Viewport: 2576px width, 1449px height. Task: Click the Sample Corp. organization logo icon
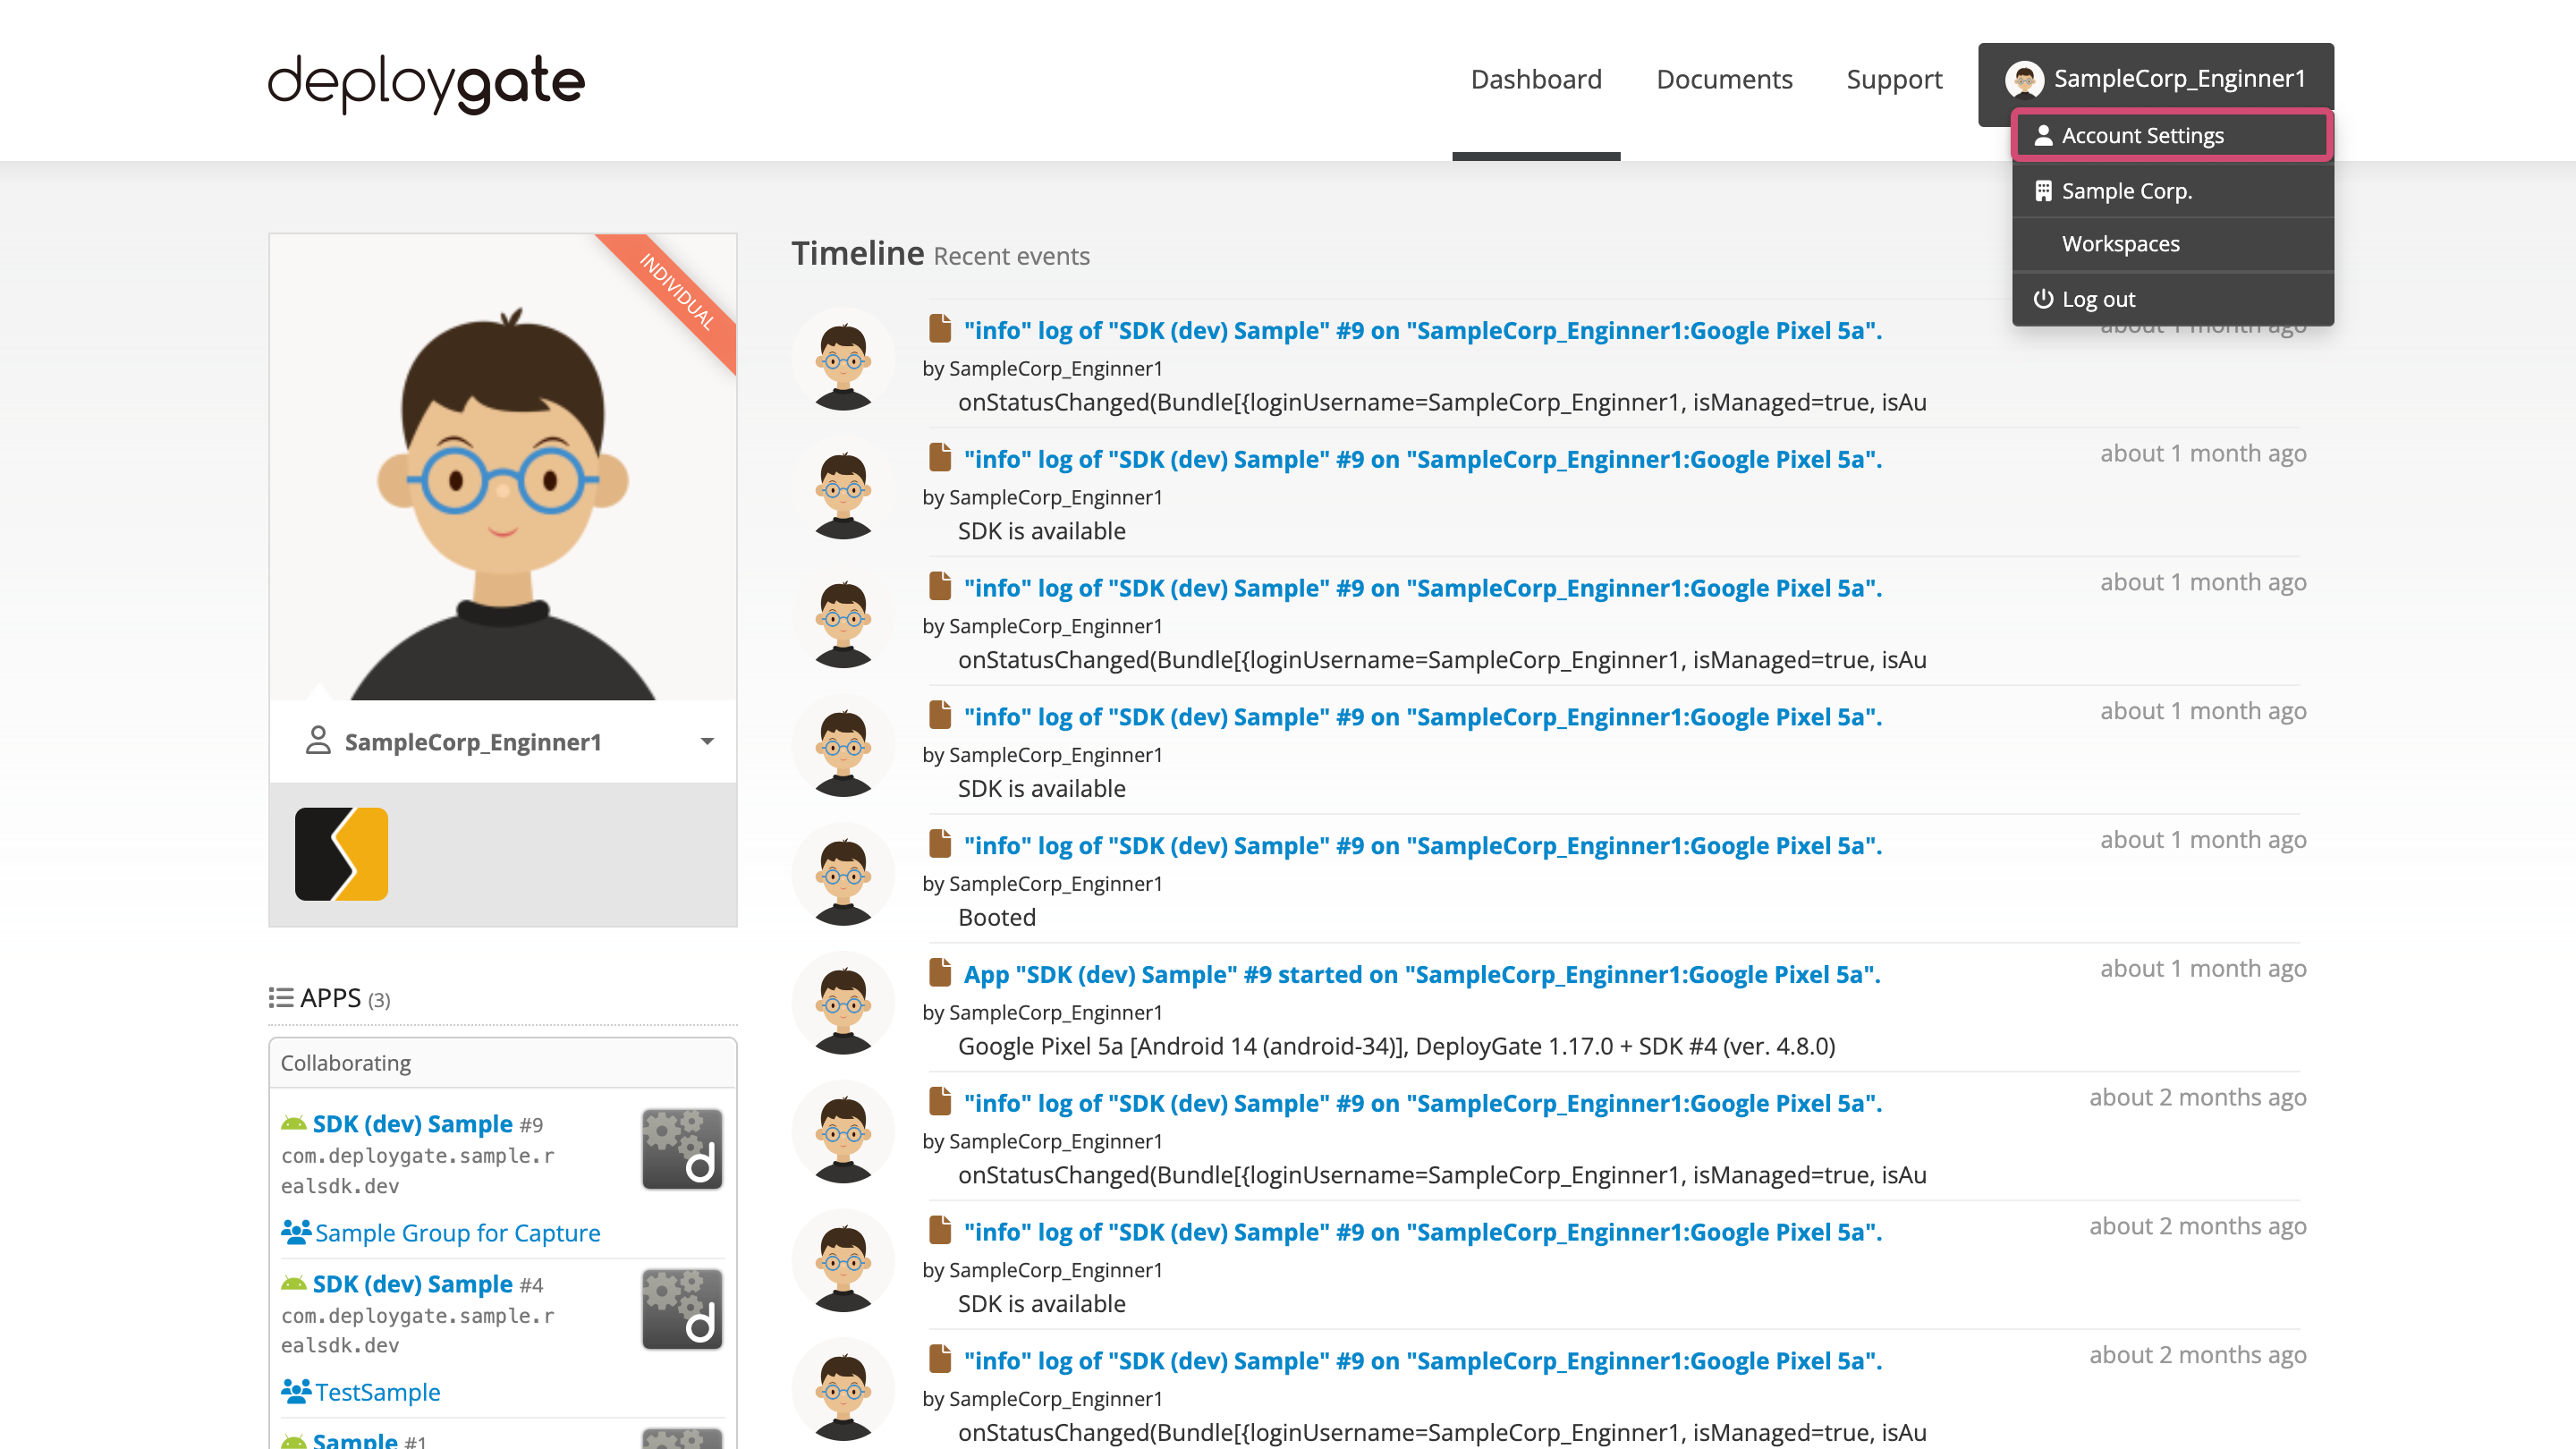pyautogui.click(x=341, y=854)
